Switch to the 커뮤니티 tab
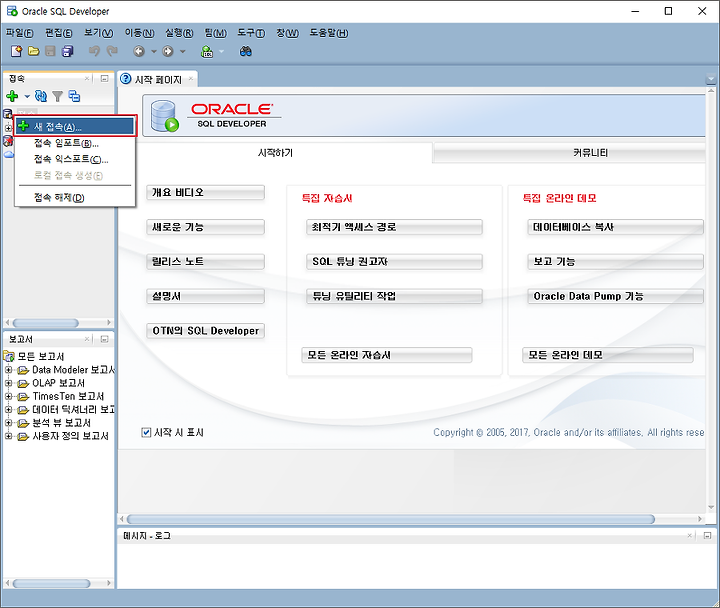This screenshot has height=608, width=720. coord(569,153)
